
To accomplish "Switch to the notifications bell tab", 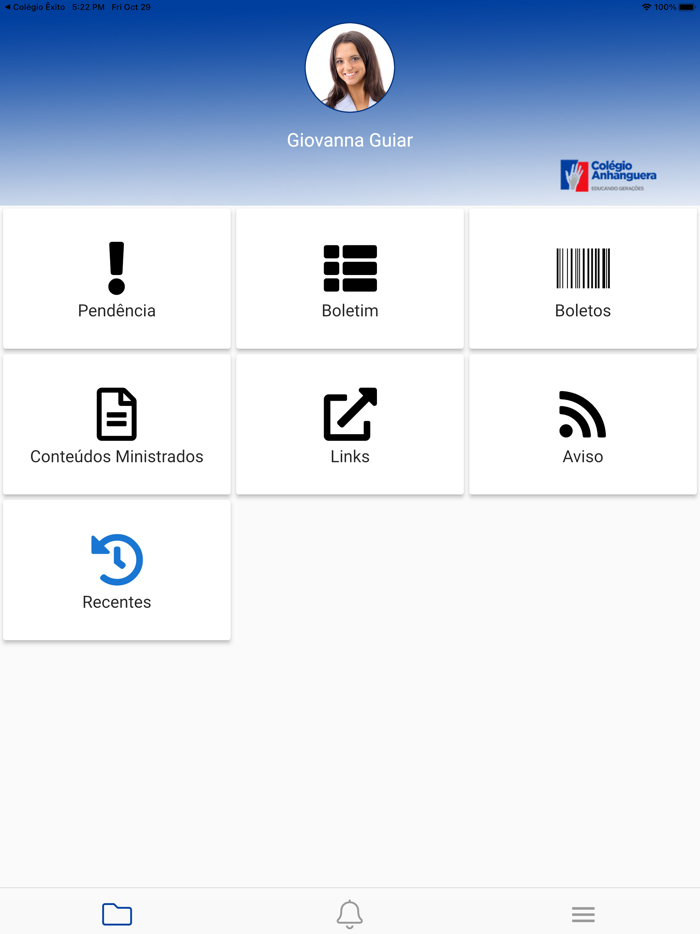I will click(x=350, y=914).
